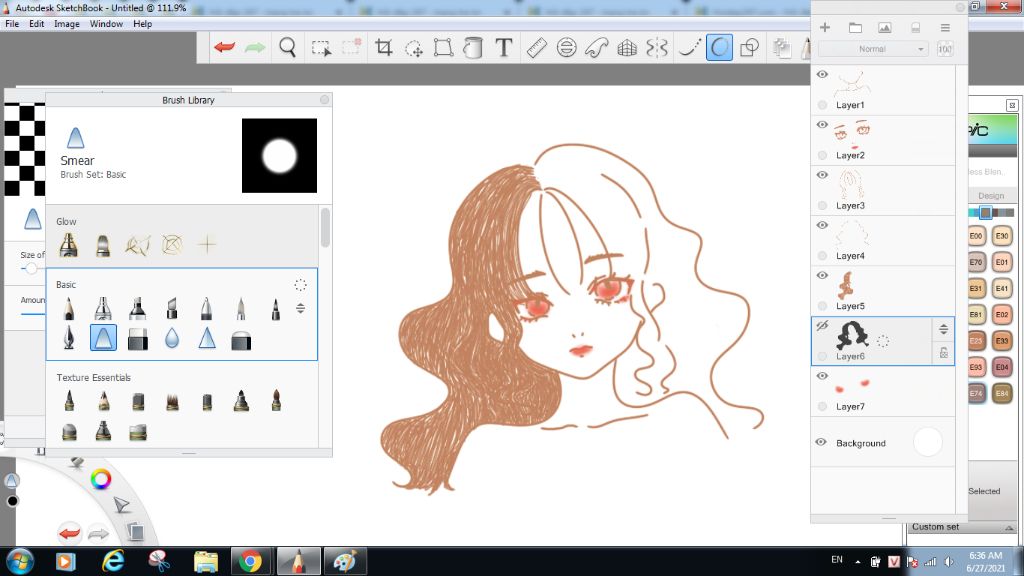Select the Flood Fill bucket tool

(x=473, y=47)
